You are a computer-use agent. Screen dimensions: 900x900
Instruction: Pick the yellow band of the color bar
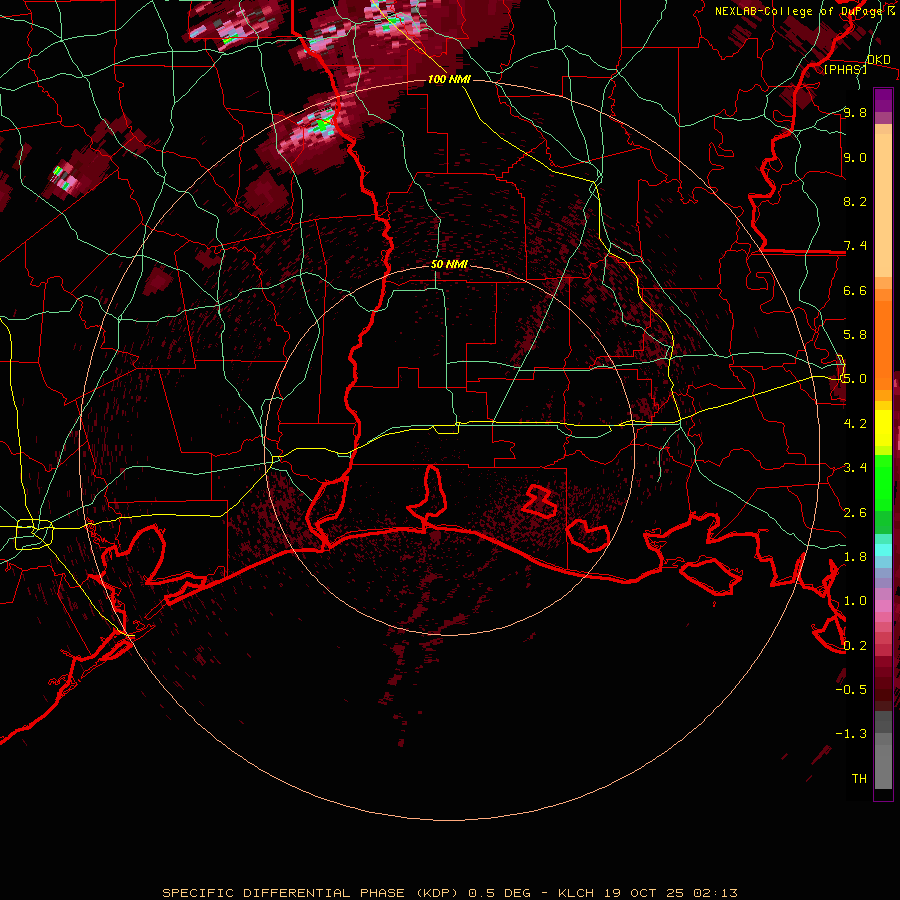tap(883, 428)
